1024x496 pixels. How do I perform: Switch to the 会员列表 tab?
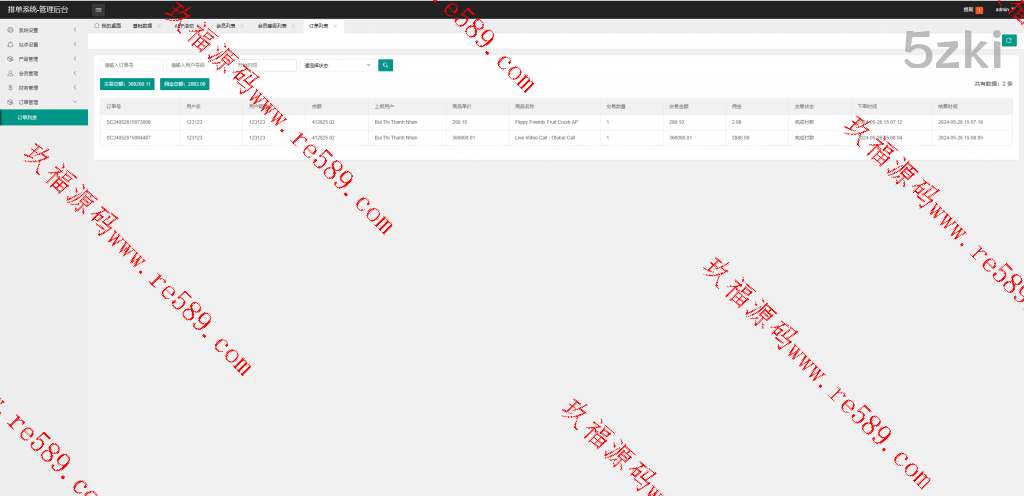click(x=224, y=26)
